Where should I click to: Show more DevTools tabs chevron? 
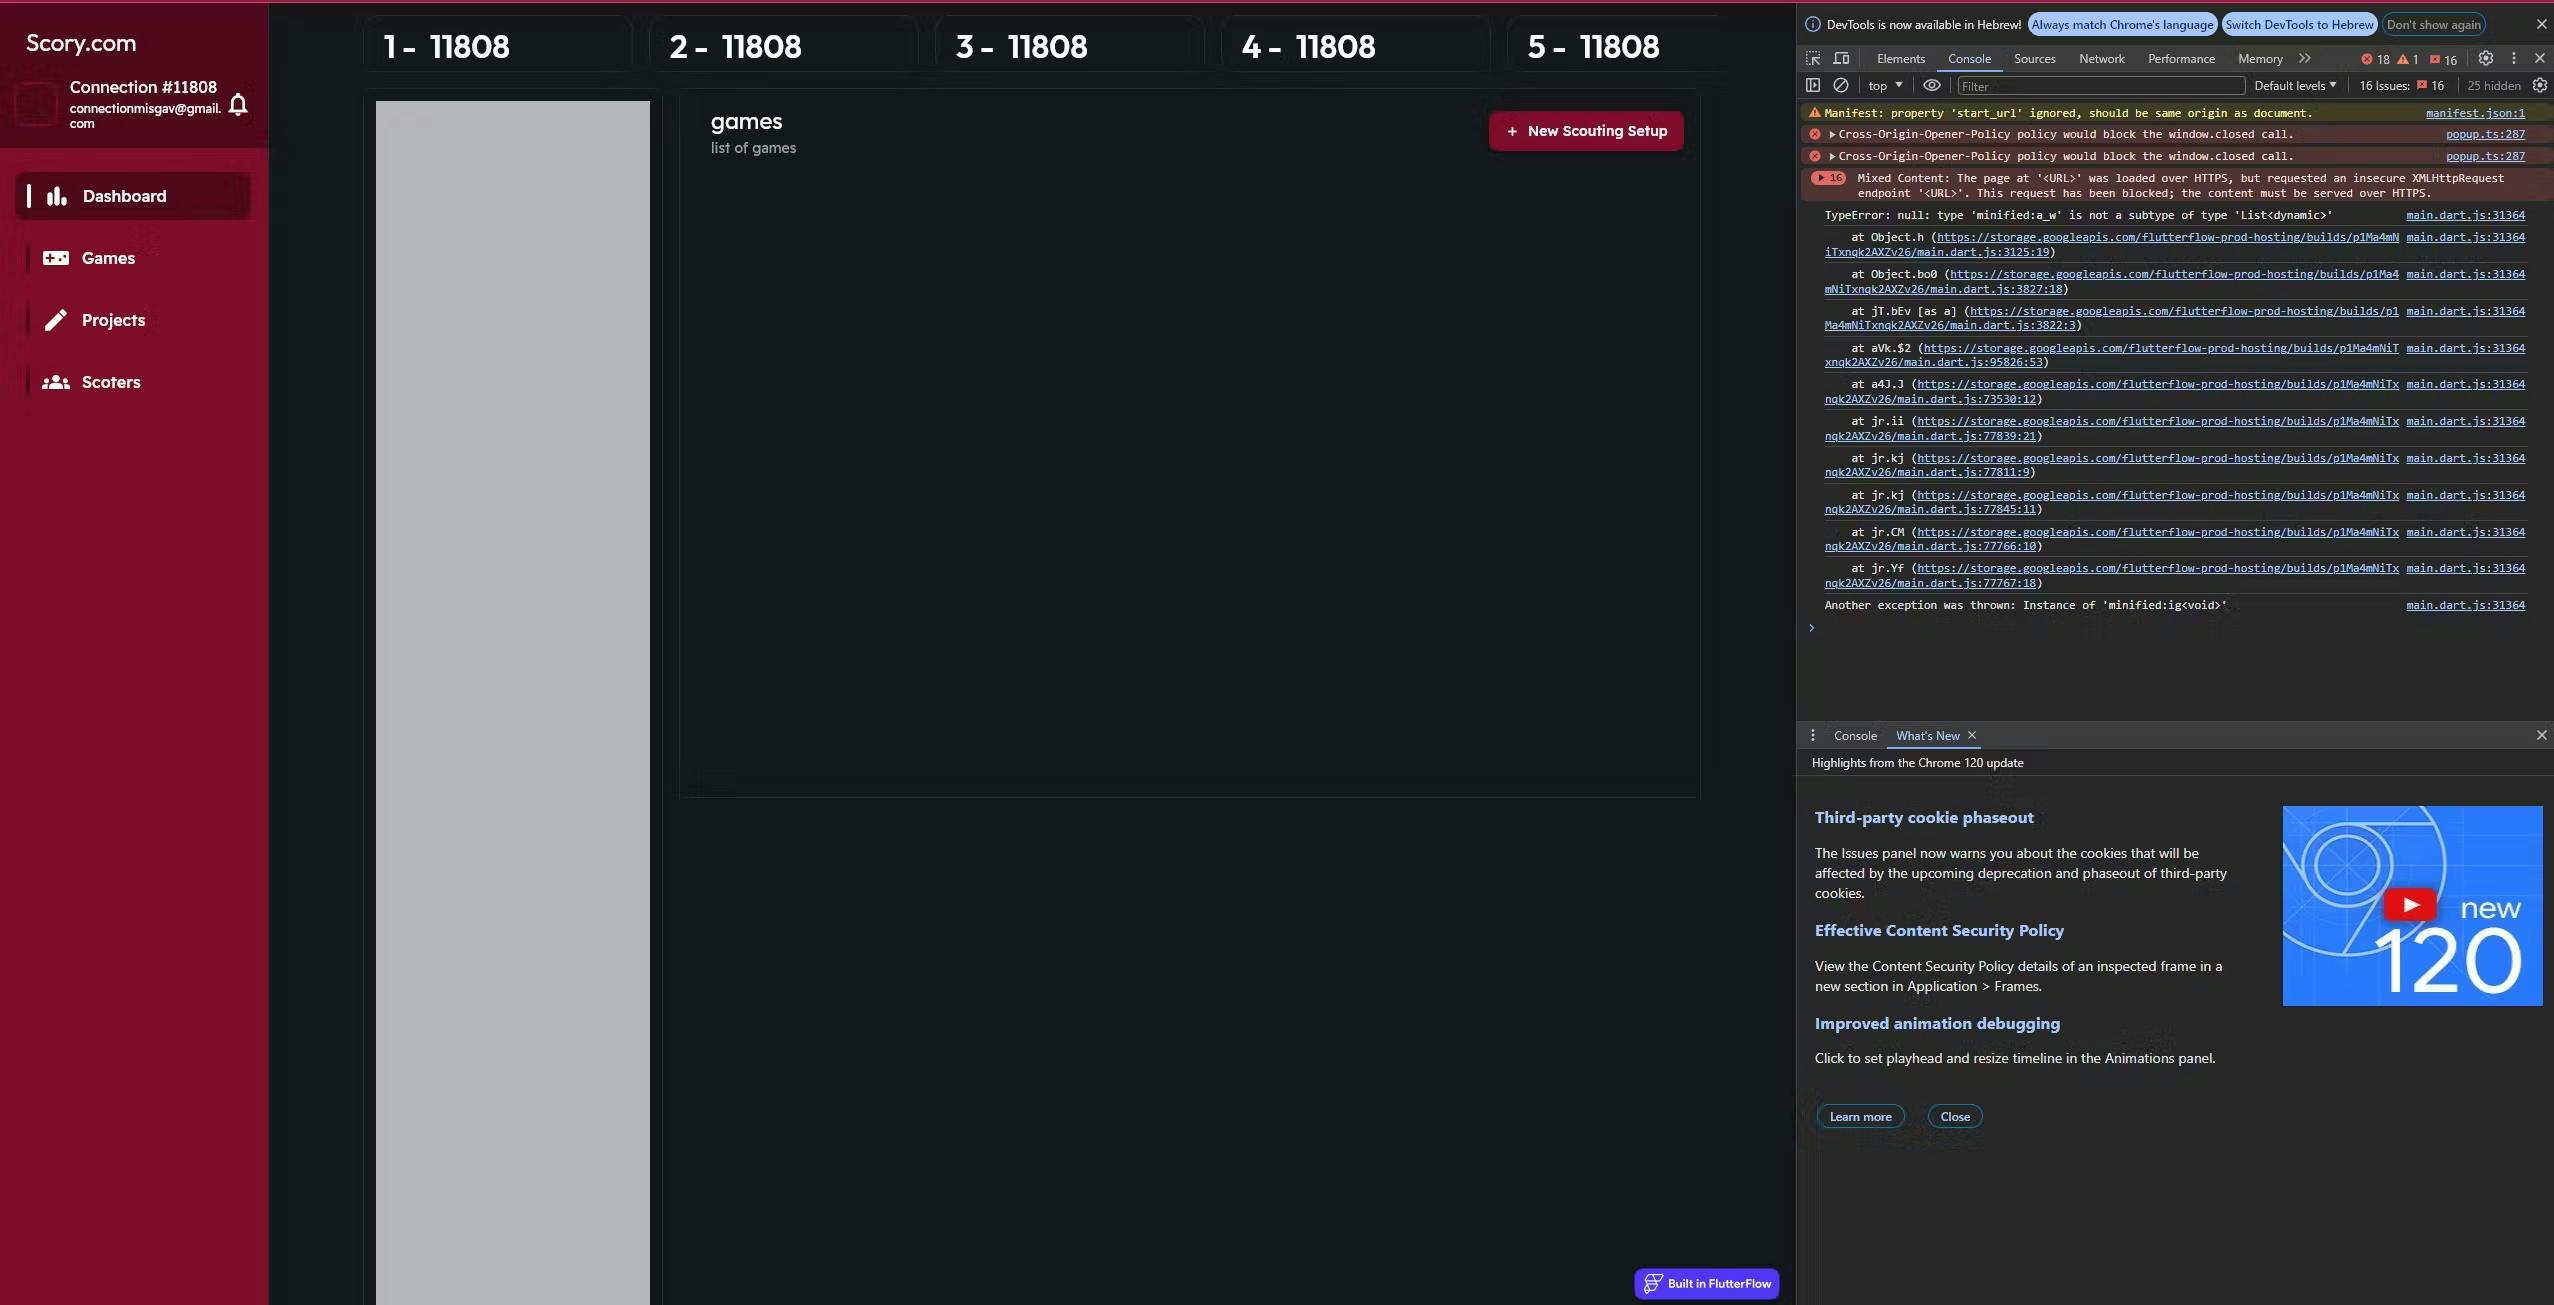point(2305,59)
